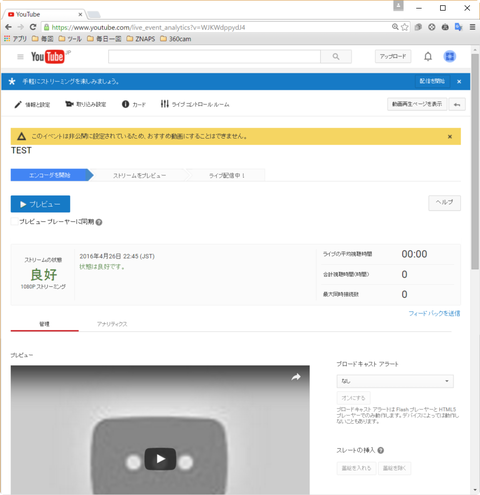Click the ヘルプ button
The height and width of the screenshot is (495, 480).
coord(444,203)
